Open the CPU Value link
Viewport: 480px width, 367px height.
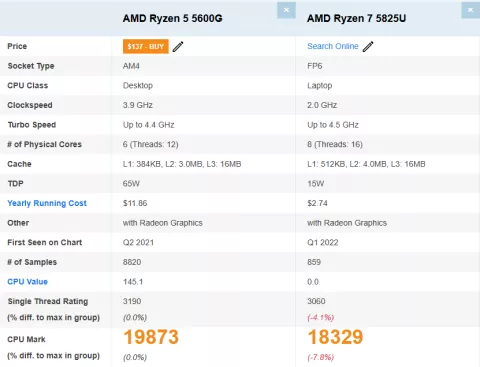coord(27,282)
